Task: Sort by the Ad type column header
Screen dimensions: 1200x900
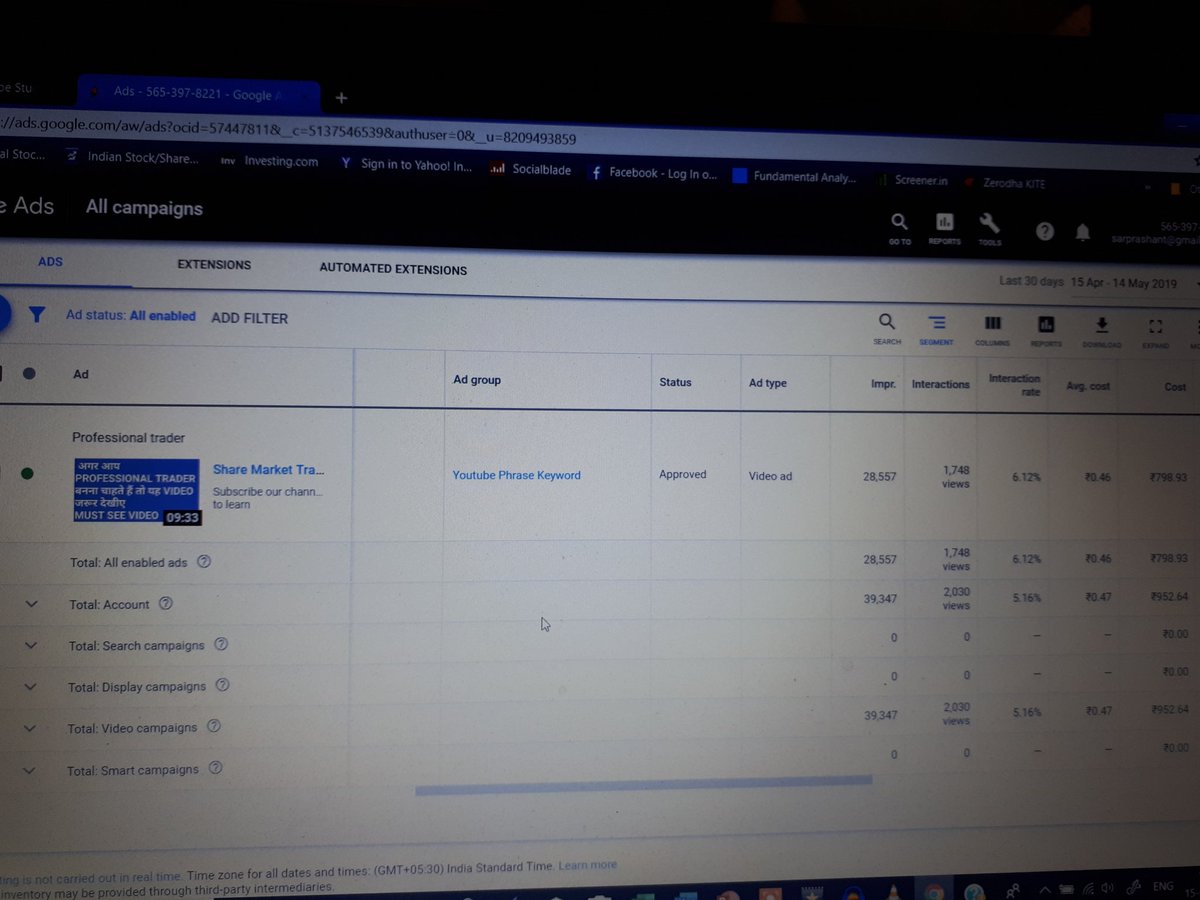Action: tap(768, 383)
